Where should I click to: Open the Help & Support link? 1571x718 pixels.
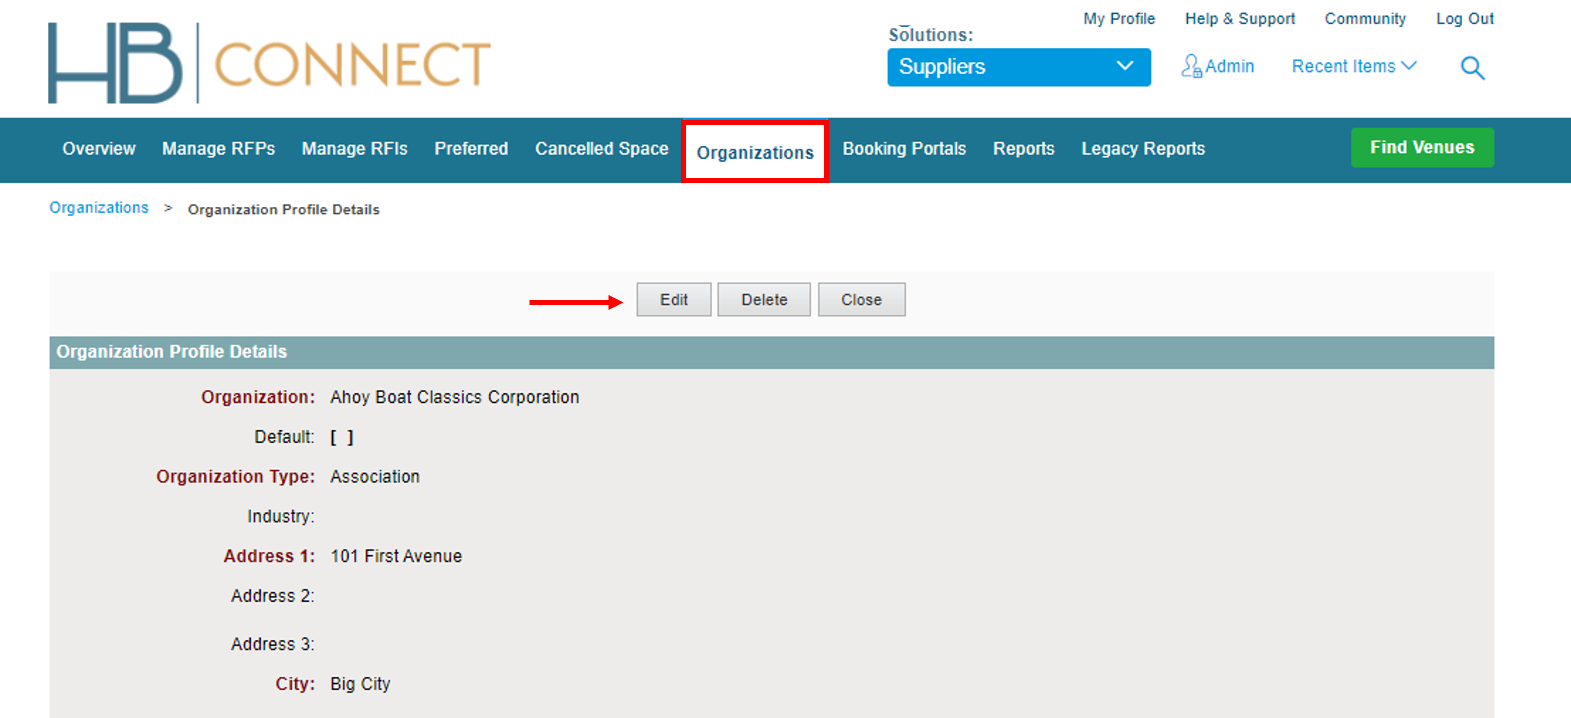(x=1239, y=19)
